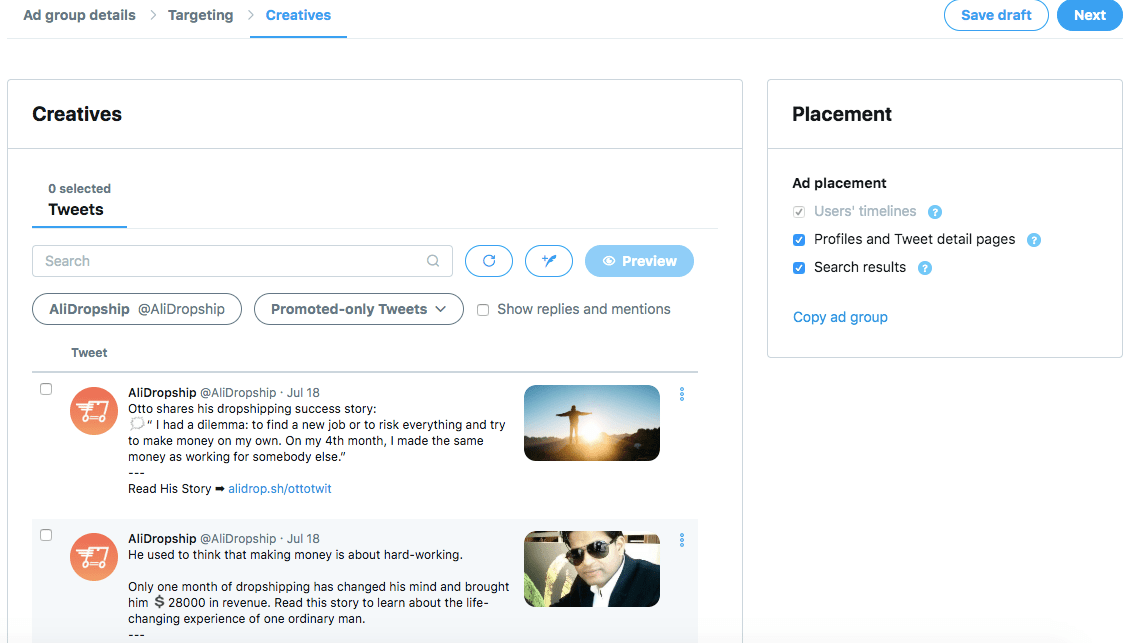This screenshot has height=643, width=1148.
Task: Click the AliDropship account selector pill
Action: pyautogui.click(x=136, y=309)
